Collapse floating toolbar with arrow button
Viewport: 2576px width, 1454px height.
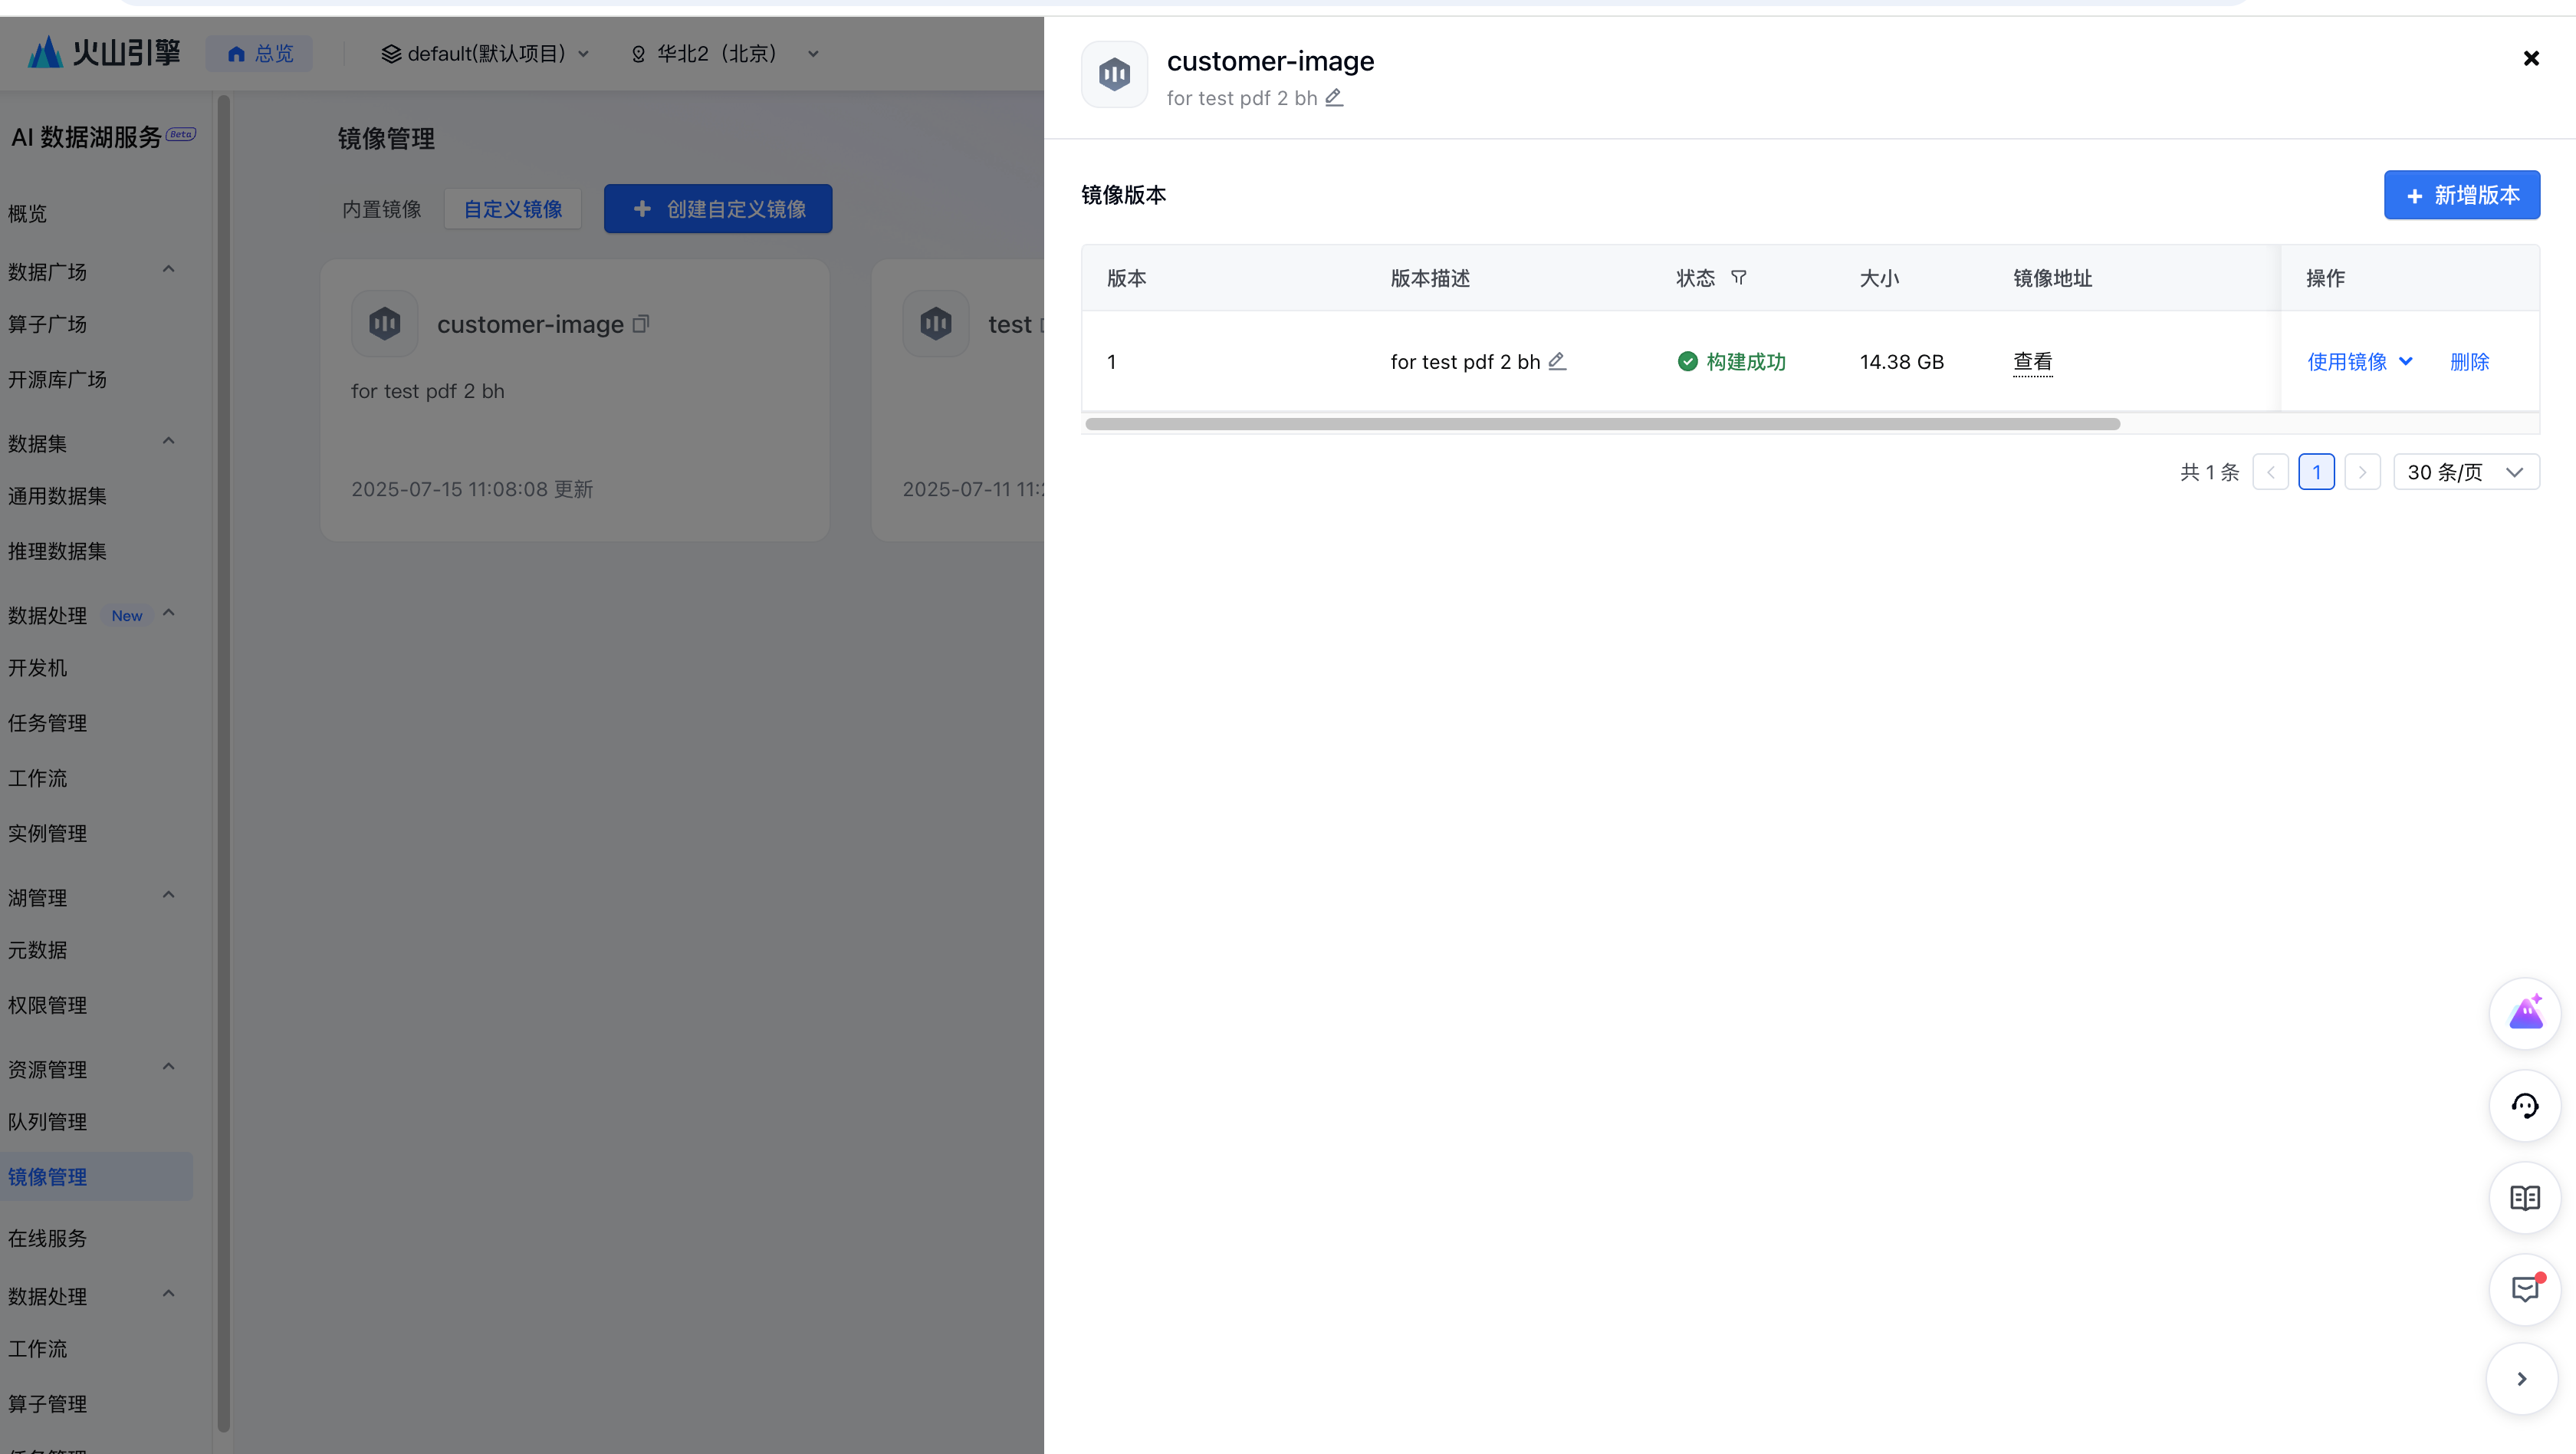click(x=2522, y=1379)
